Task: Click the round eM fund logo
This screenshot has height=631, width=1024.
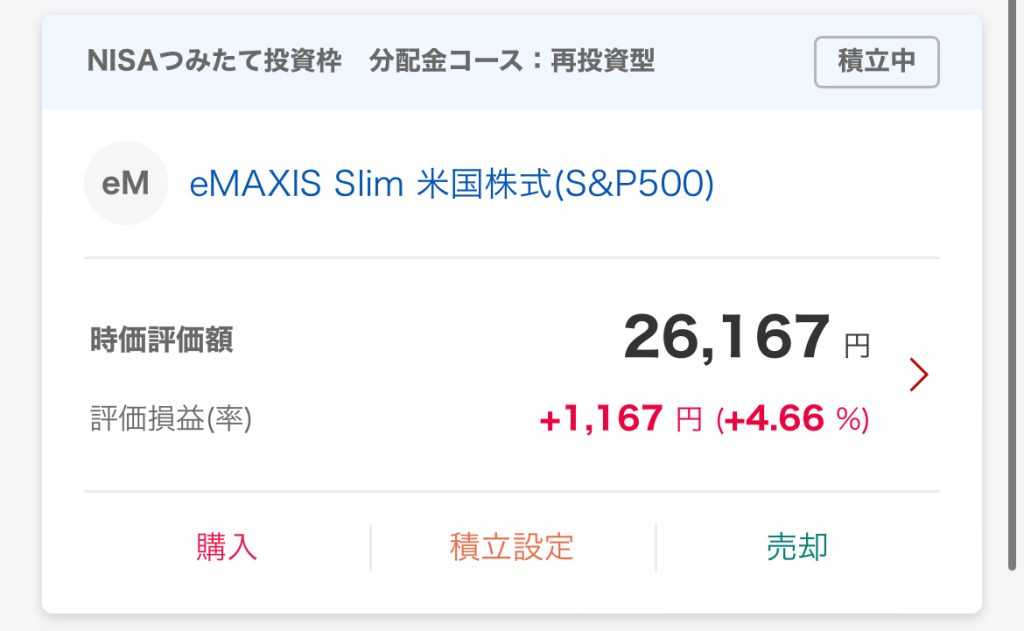Action: point(125,184)
